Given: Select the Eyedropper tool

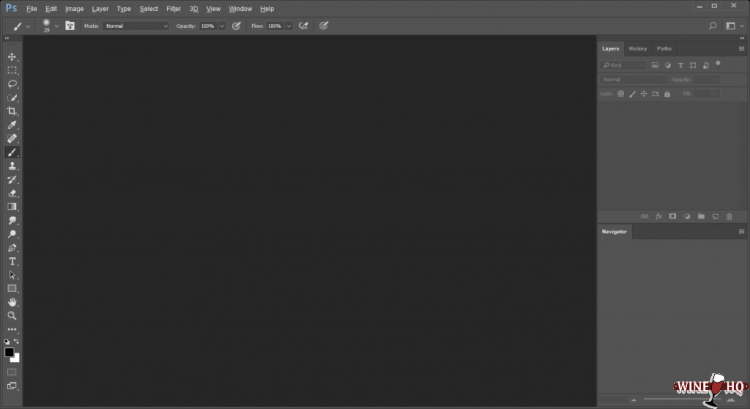Looking at the screenshot, I should tap(12, 125).
